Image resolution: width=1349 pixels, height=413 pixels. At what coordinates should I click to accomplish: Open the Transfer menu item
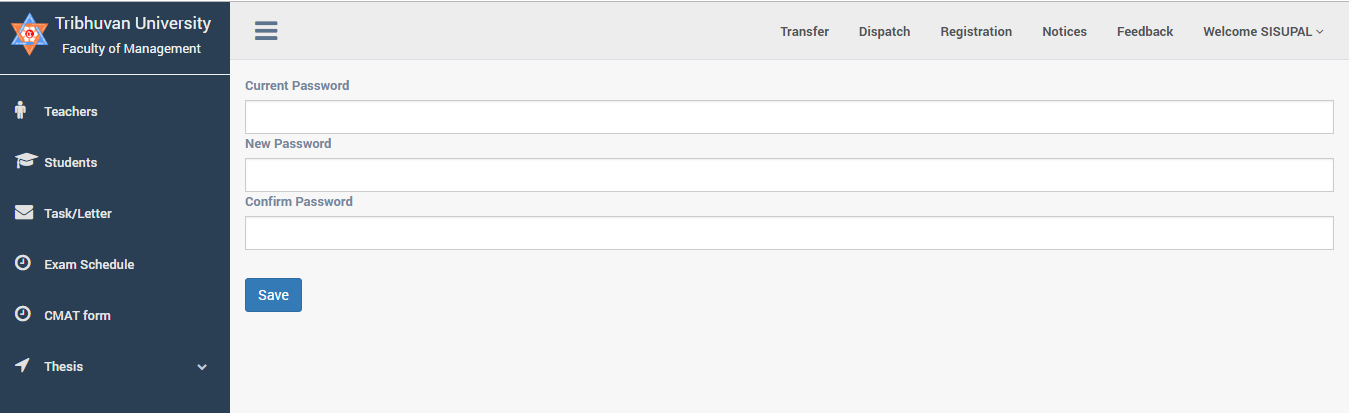click(x=804, y=32)
